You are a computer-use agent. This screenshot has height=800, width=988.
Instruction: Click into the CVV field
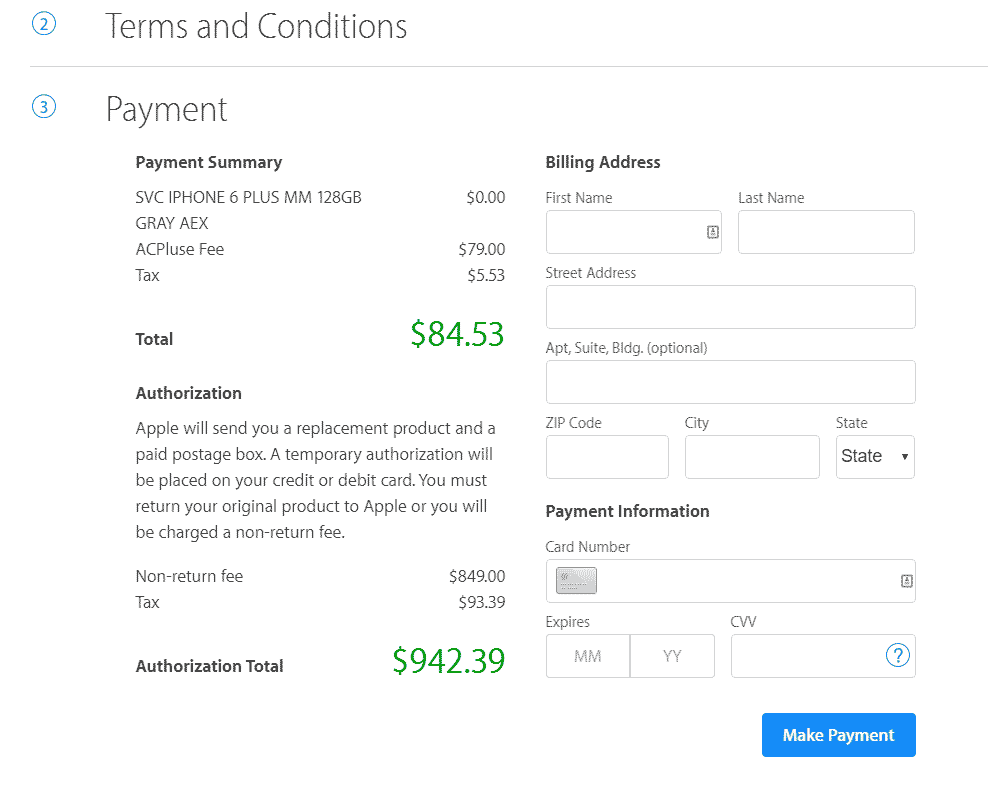[x=805, y=656]
